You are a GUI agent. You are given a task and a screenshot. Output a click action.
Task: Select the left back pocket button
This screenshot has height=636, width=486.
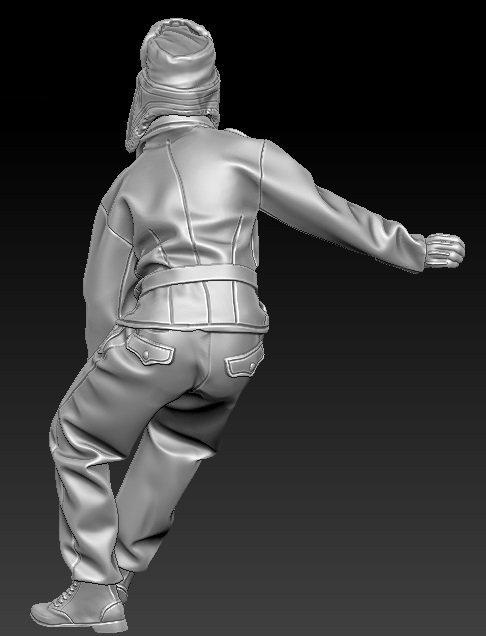[x=145, y=355]
